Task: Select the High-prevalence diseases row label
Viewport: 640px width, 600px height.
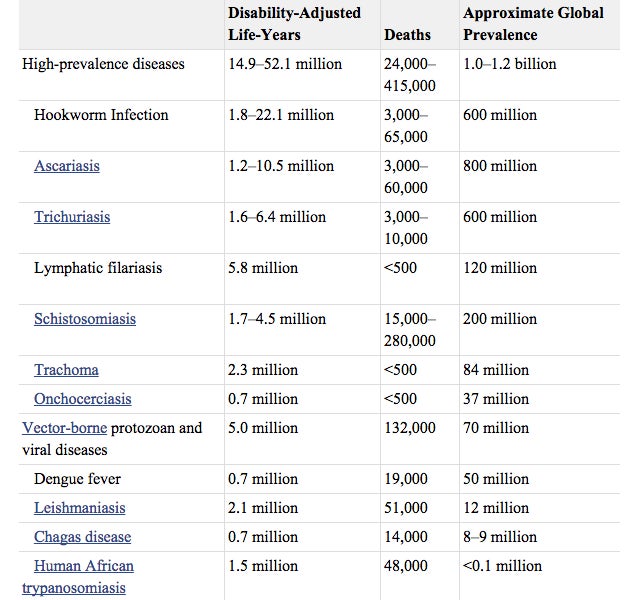Action: [103, 64]
